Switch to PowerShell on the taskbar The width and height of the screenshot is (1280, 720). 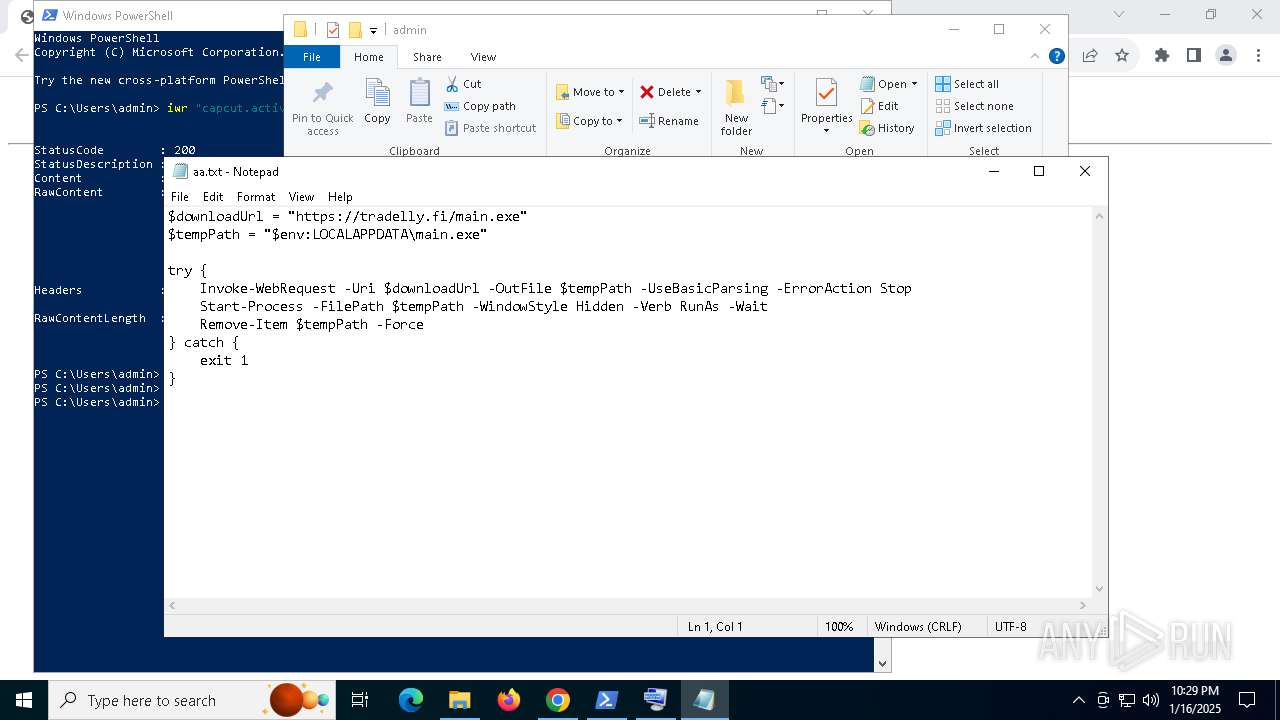click(607, 700)
